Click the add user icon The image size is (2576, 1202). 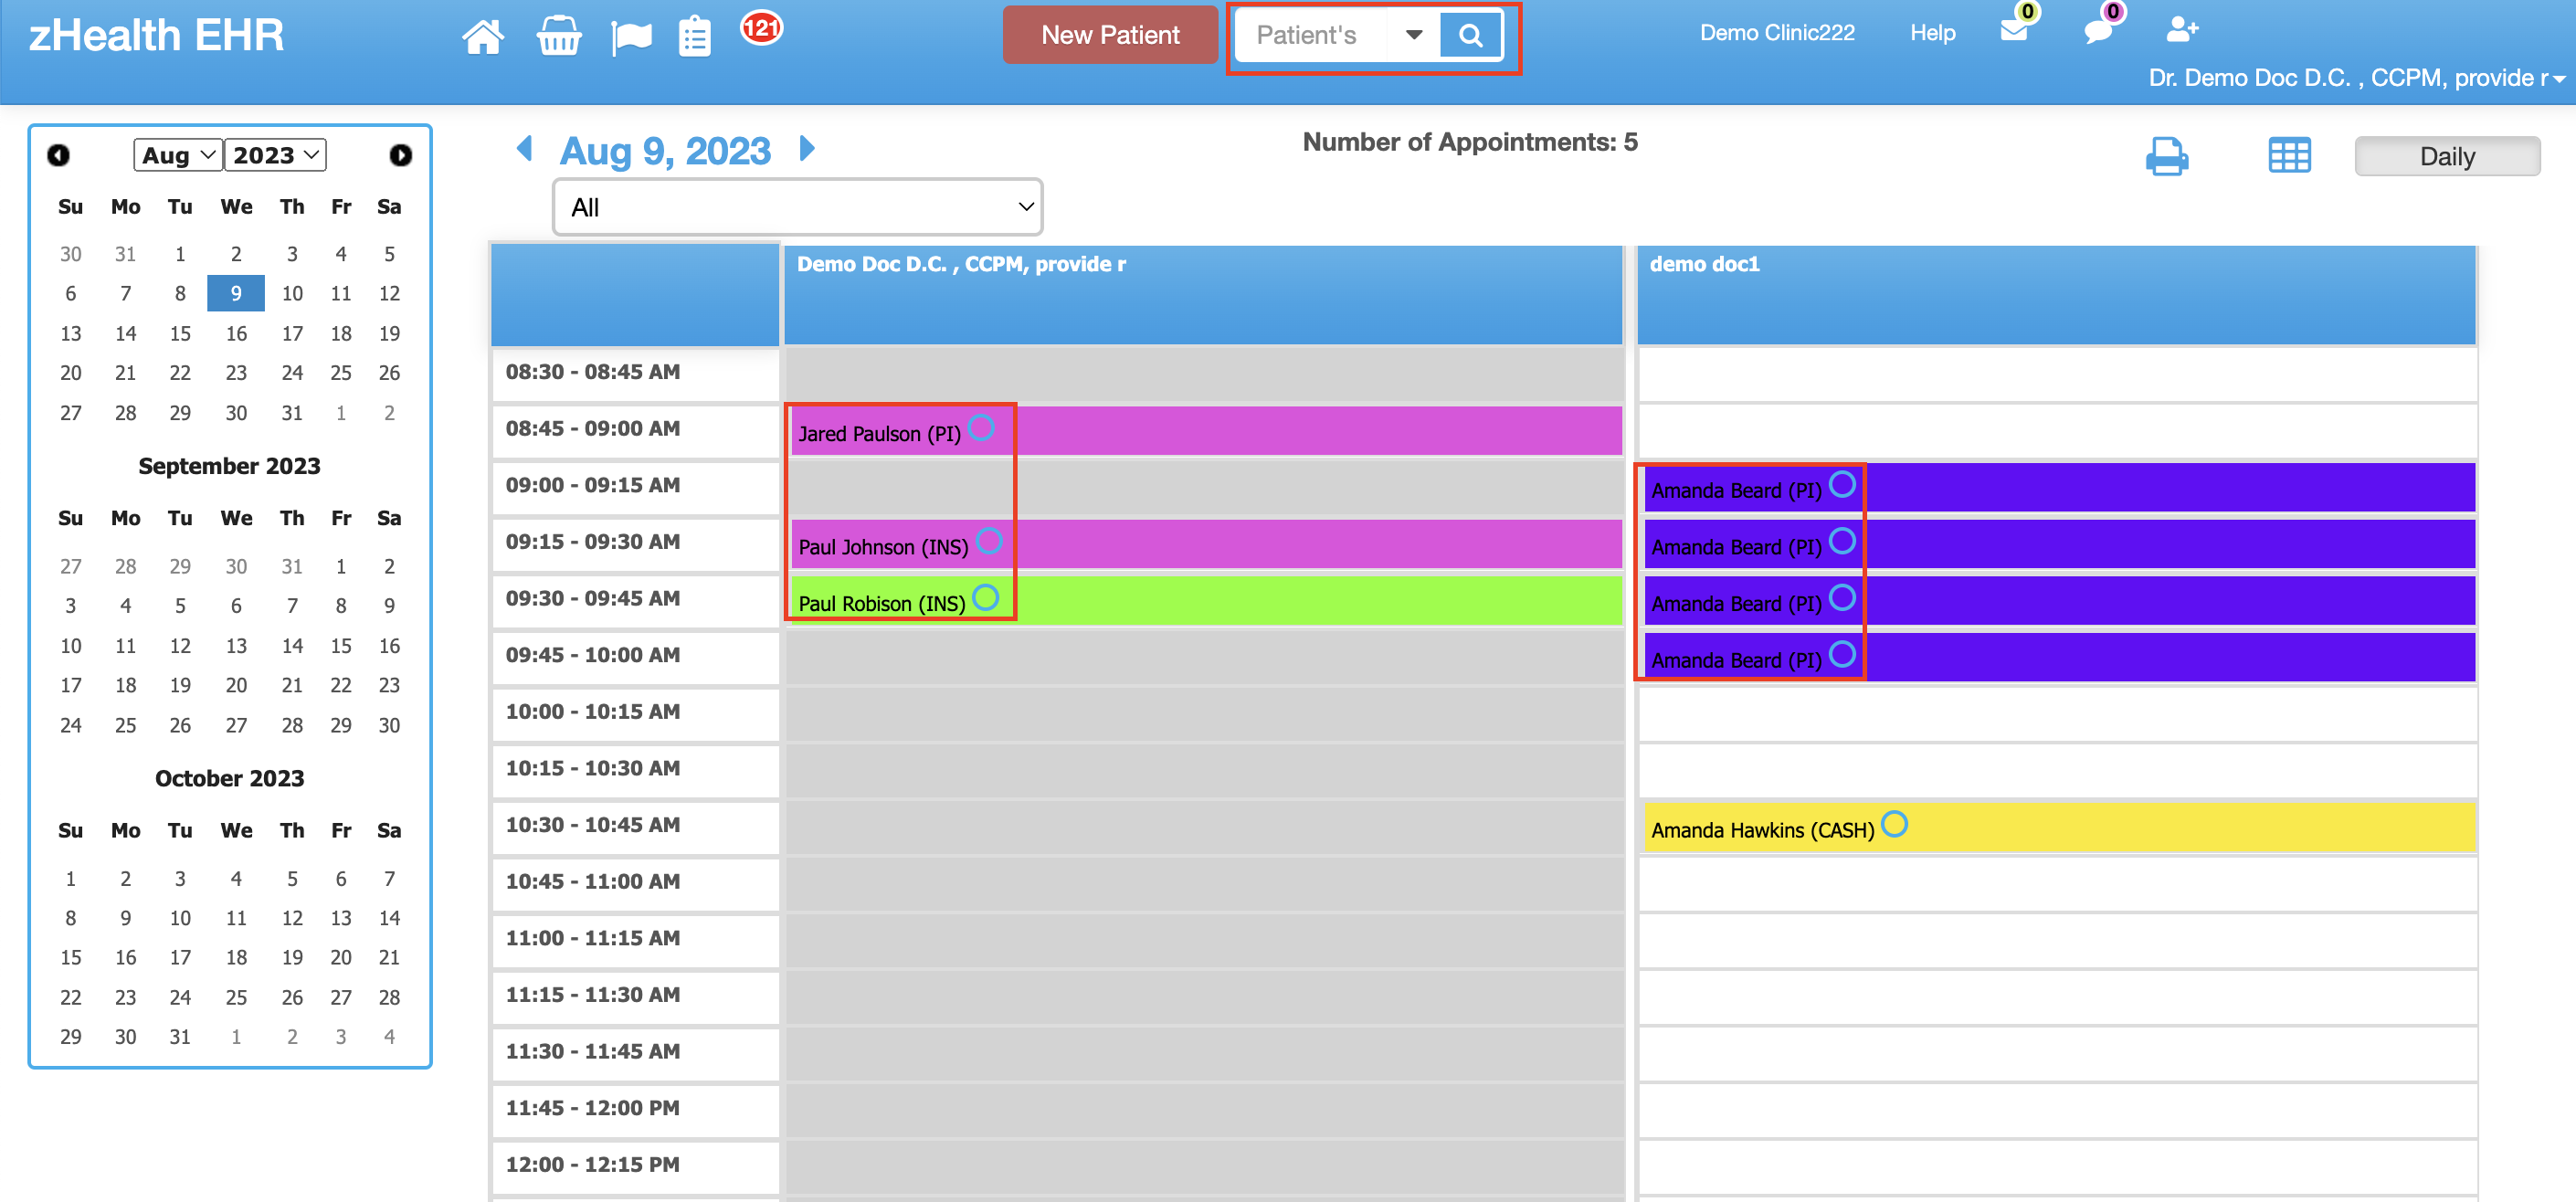(2181, 30)
